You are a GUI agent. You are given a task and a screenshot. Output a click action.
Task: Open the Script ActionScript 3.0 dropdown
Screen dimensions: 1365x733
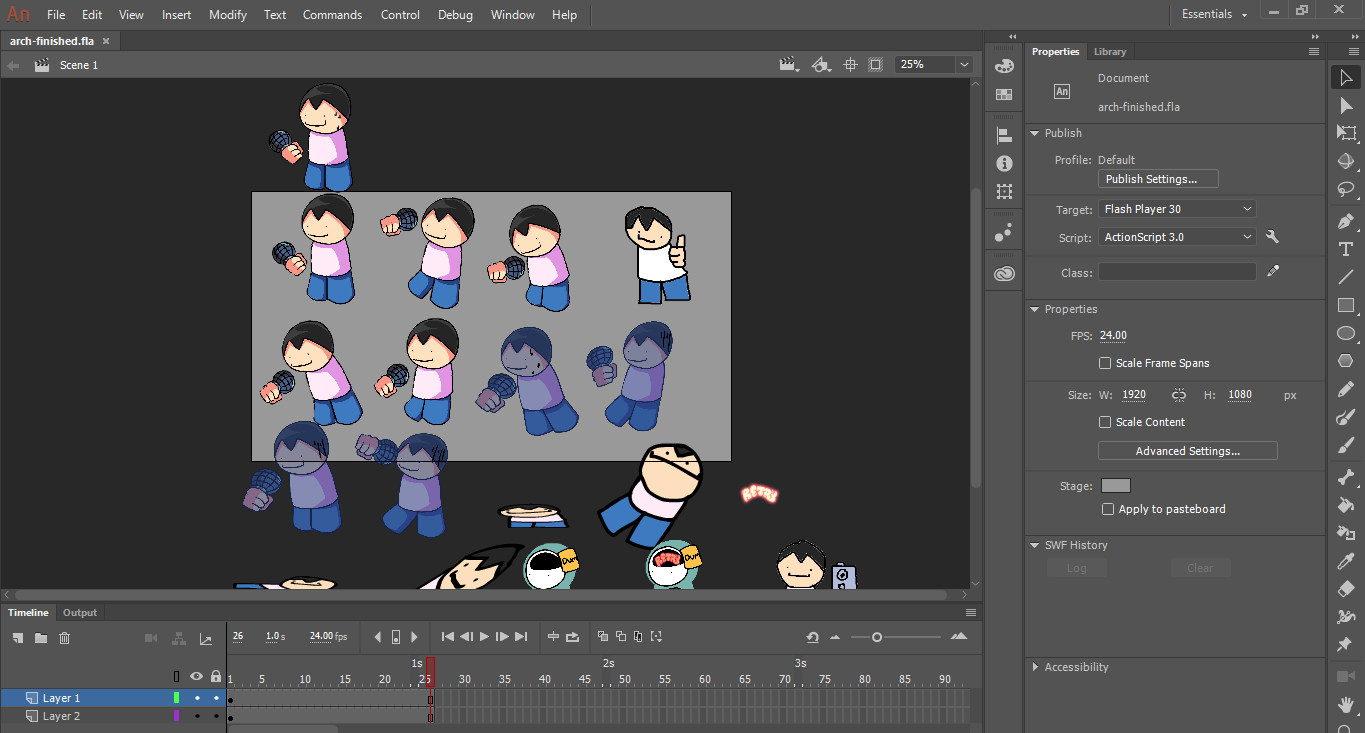point(1177,237)
